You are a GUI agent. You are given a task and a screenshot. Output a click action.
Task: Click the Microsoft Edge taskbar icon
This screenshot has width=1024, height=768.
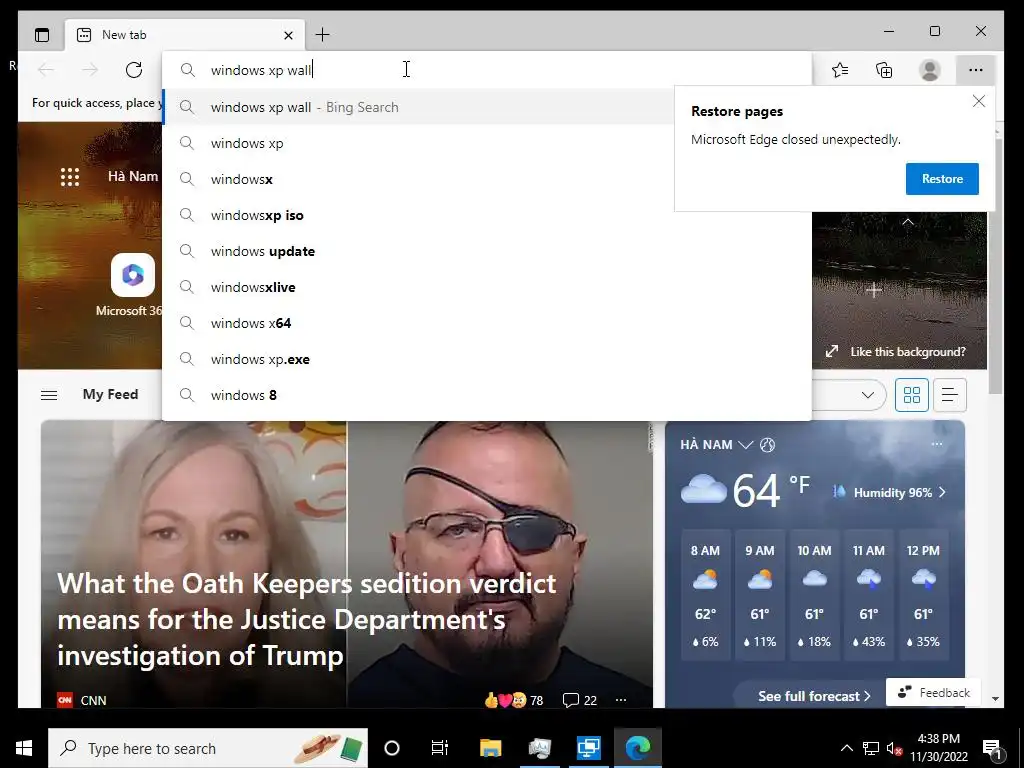638,748
